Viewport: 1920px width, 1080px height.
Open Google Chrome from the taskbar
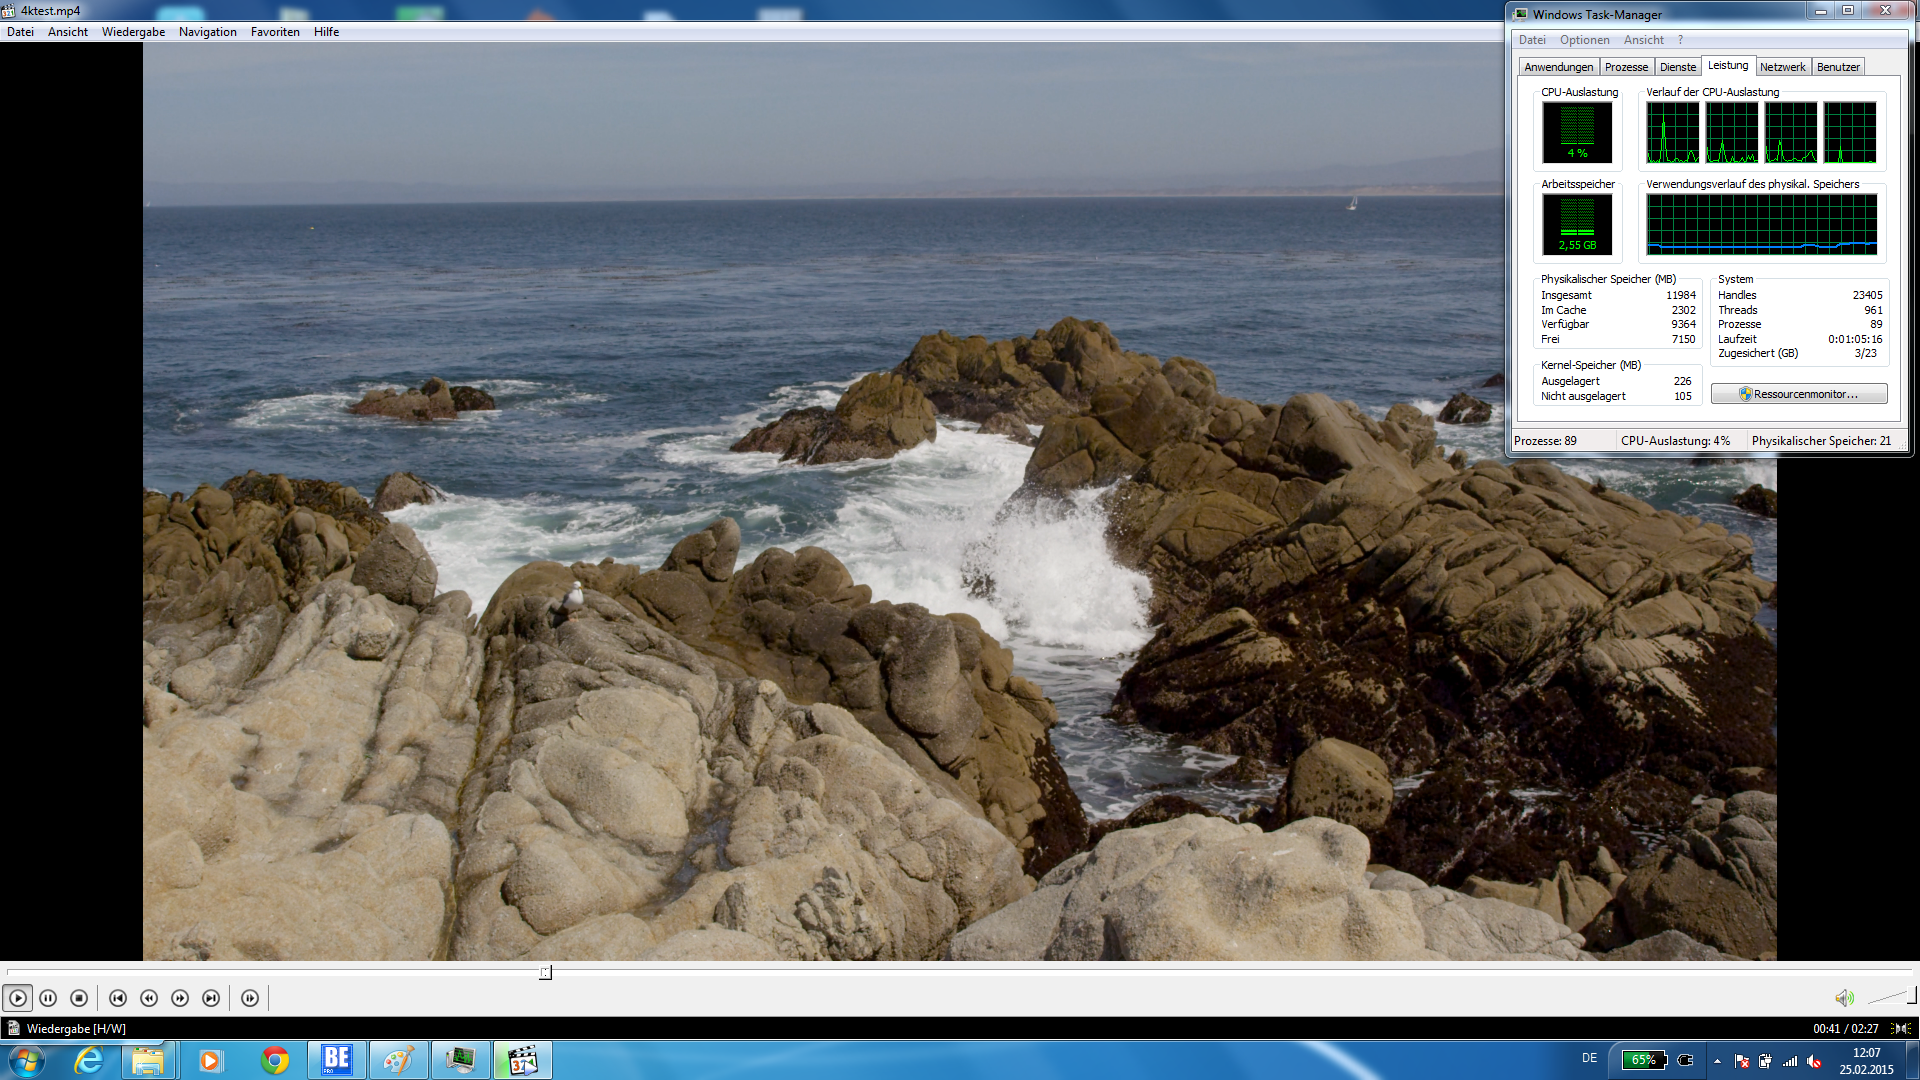click(x=275, y=1060)
